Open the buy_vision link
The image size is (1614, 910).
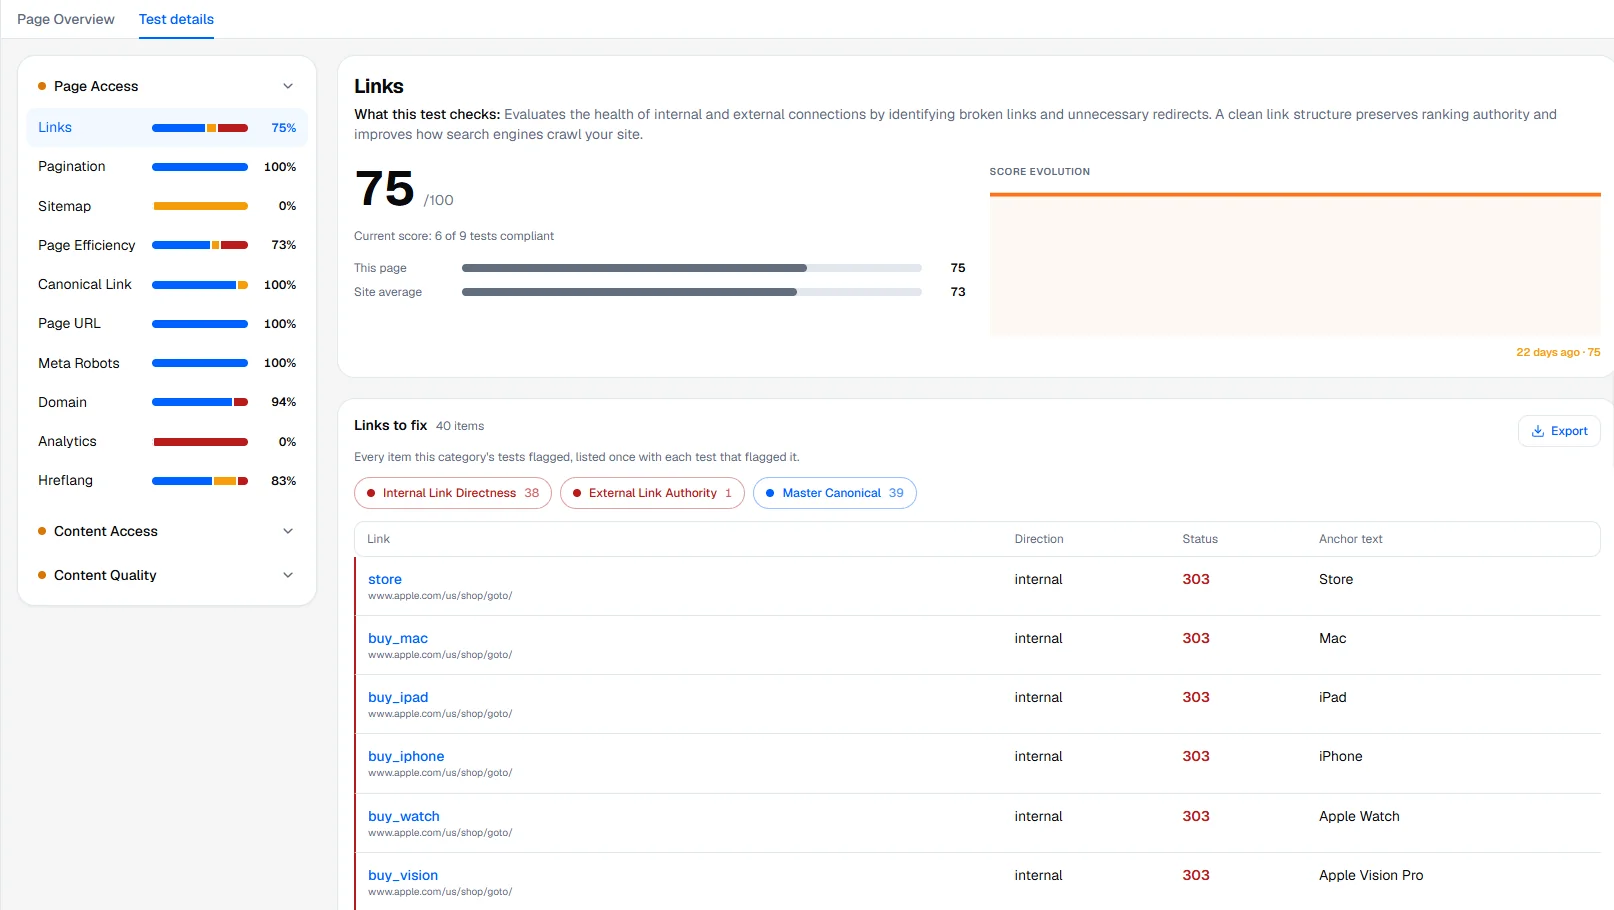click(403, 875)
